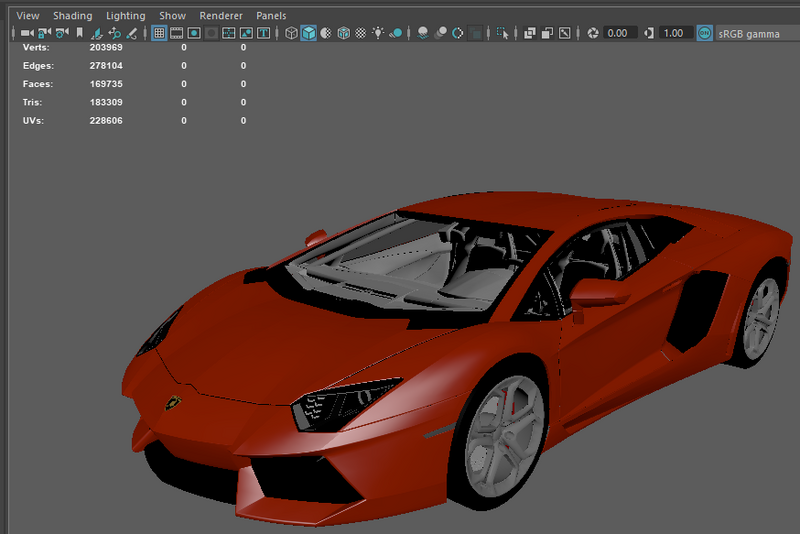Edit the Exposure value 0.00 field
800x534 pixels.
619,33
